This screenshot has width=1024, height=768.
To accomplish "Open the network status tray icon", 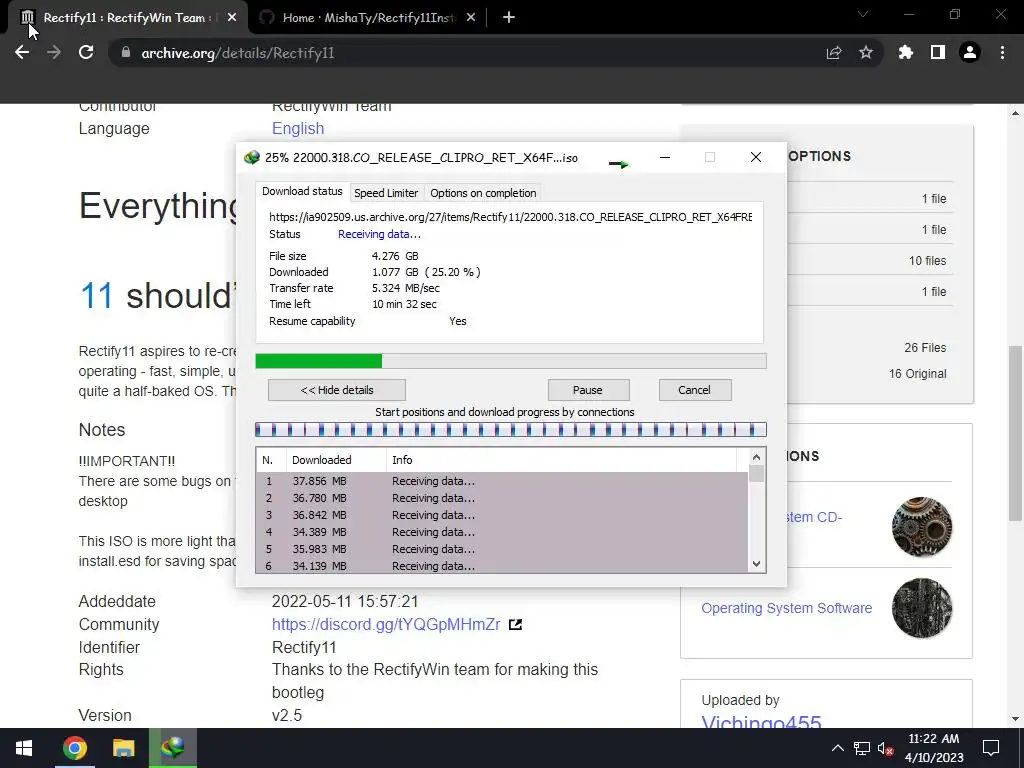I will pyautogui.click(x=861, y=748).
